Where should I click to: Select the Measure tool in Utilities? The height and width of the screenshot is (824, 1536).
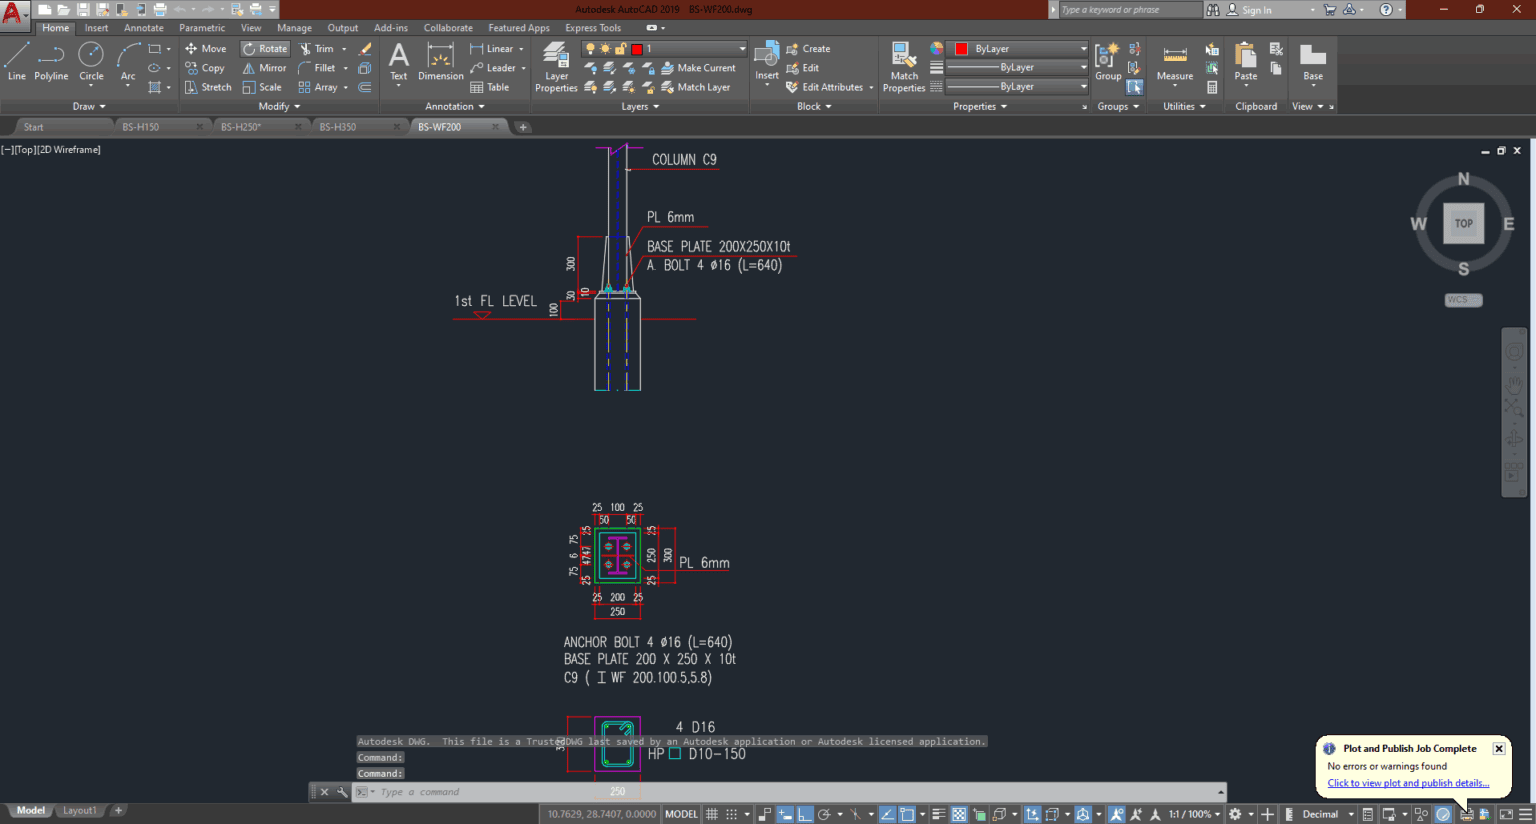pyautogui.click(x=1174, y=62)
